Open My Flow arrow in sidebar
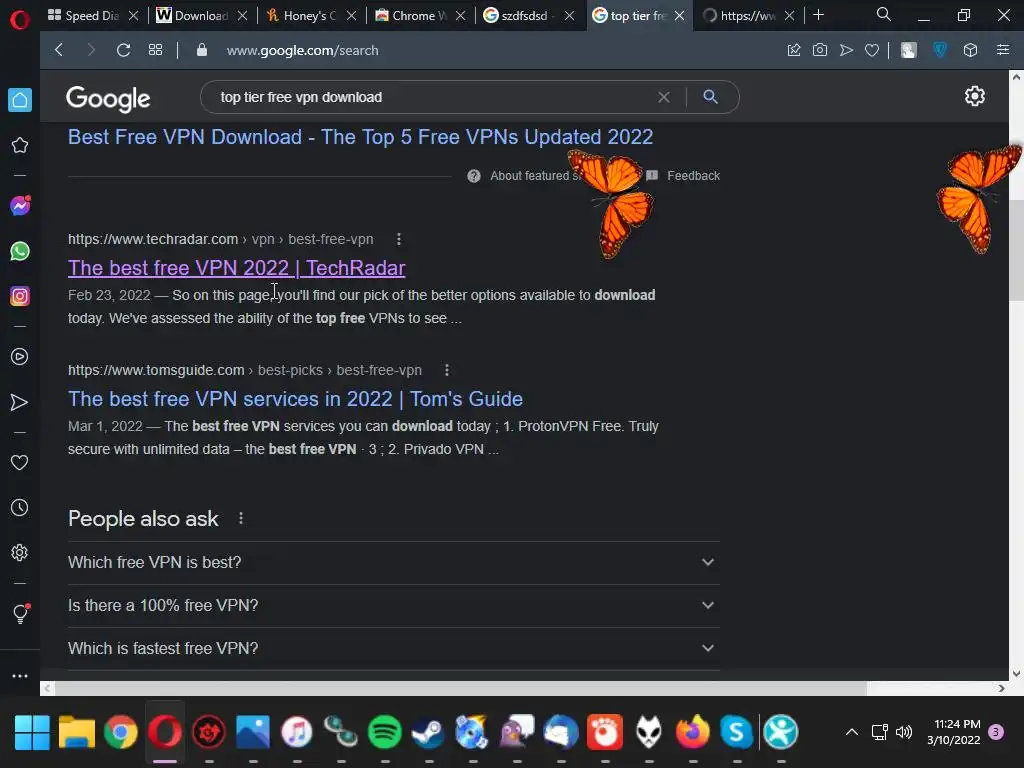Image resolution: width=1024 pixels, height=768 pixels. [x=20, y=402]
